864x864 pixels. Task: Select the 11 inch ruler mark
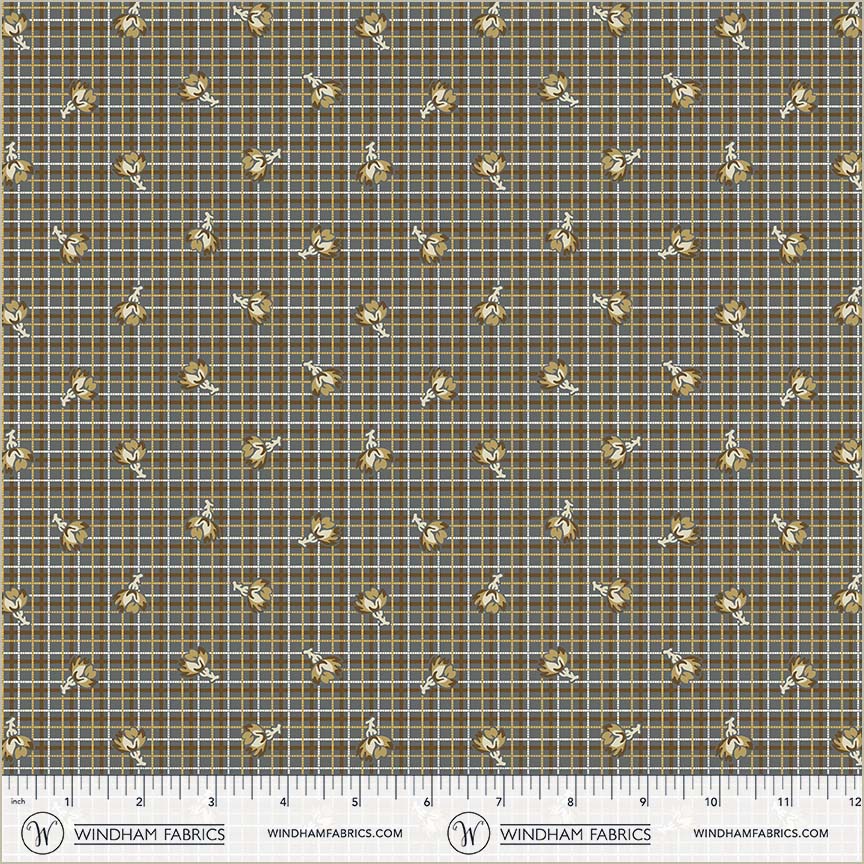point(784,802)
